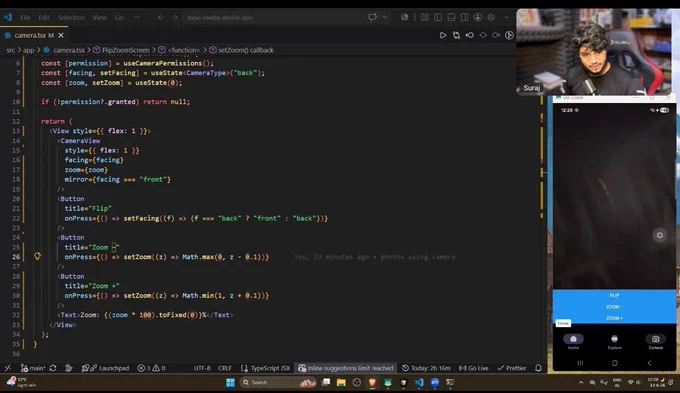The height and width of the screenshot is (393, 680).
Task: Change the TypeScript JSX language mode
Action: [265, 368]
